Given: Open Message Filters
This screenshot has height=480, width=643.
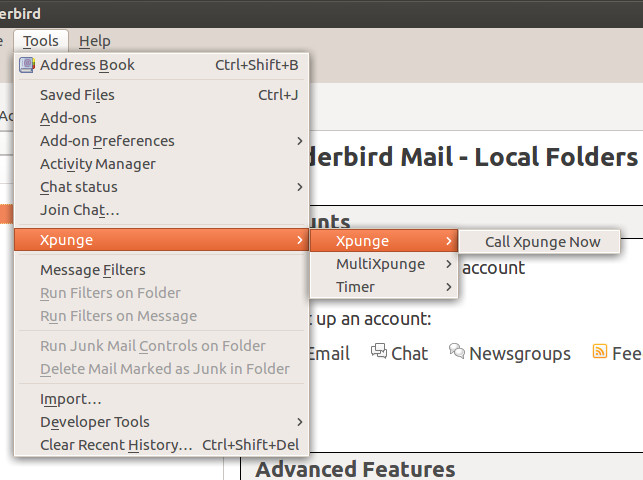Looking at the screenshot, I should coord(161,270).
